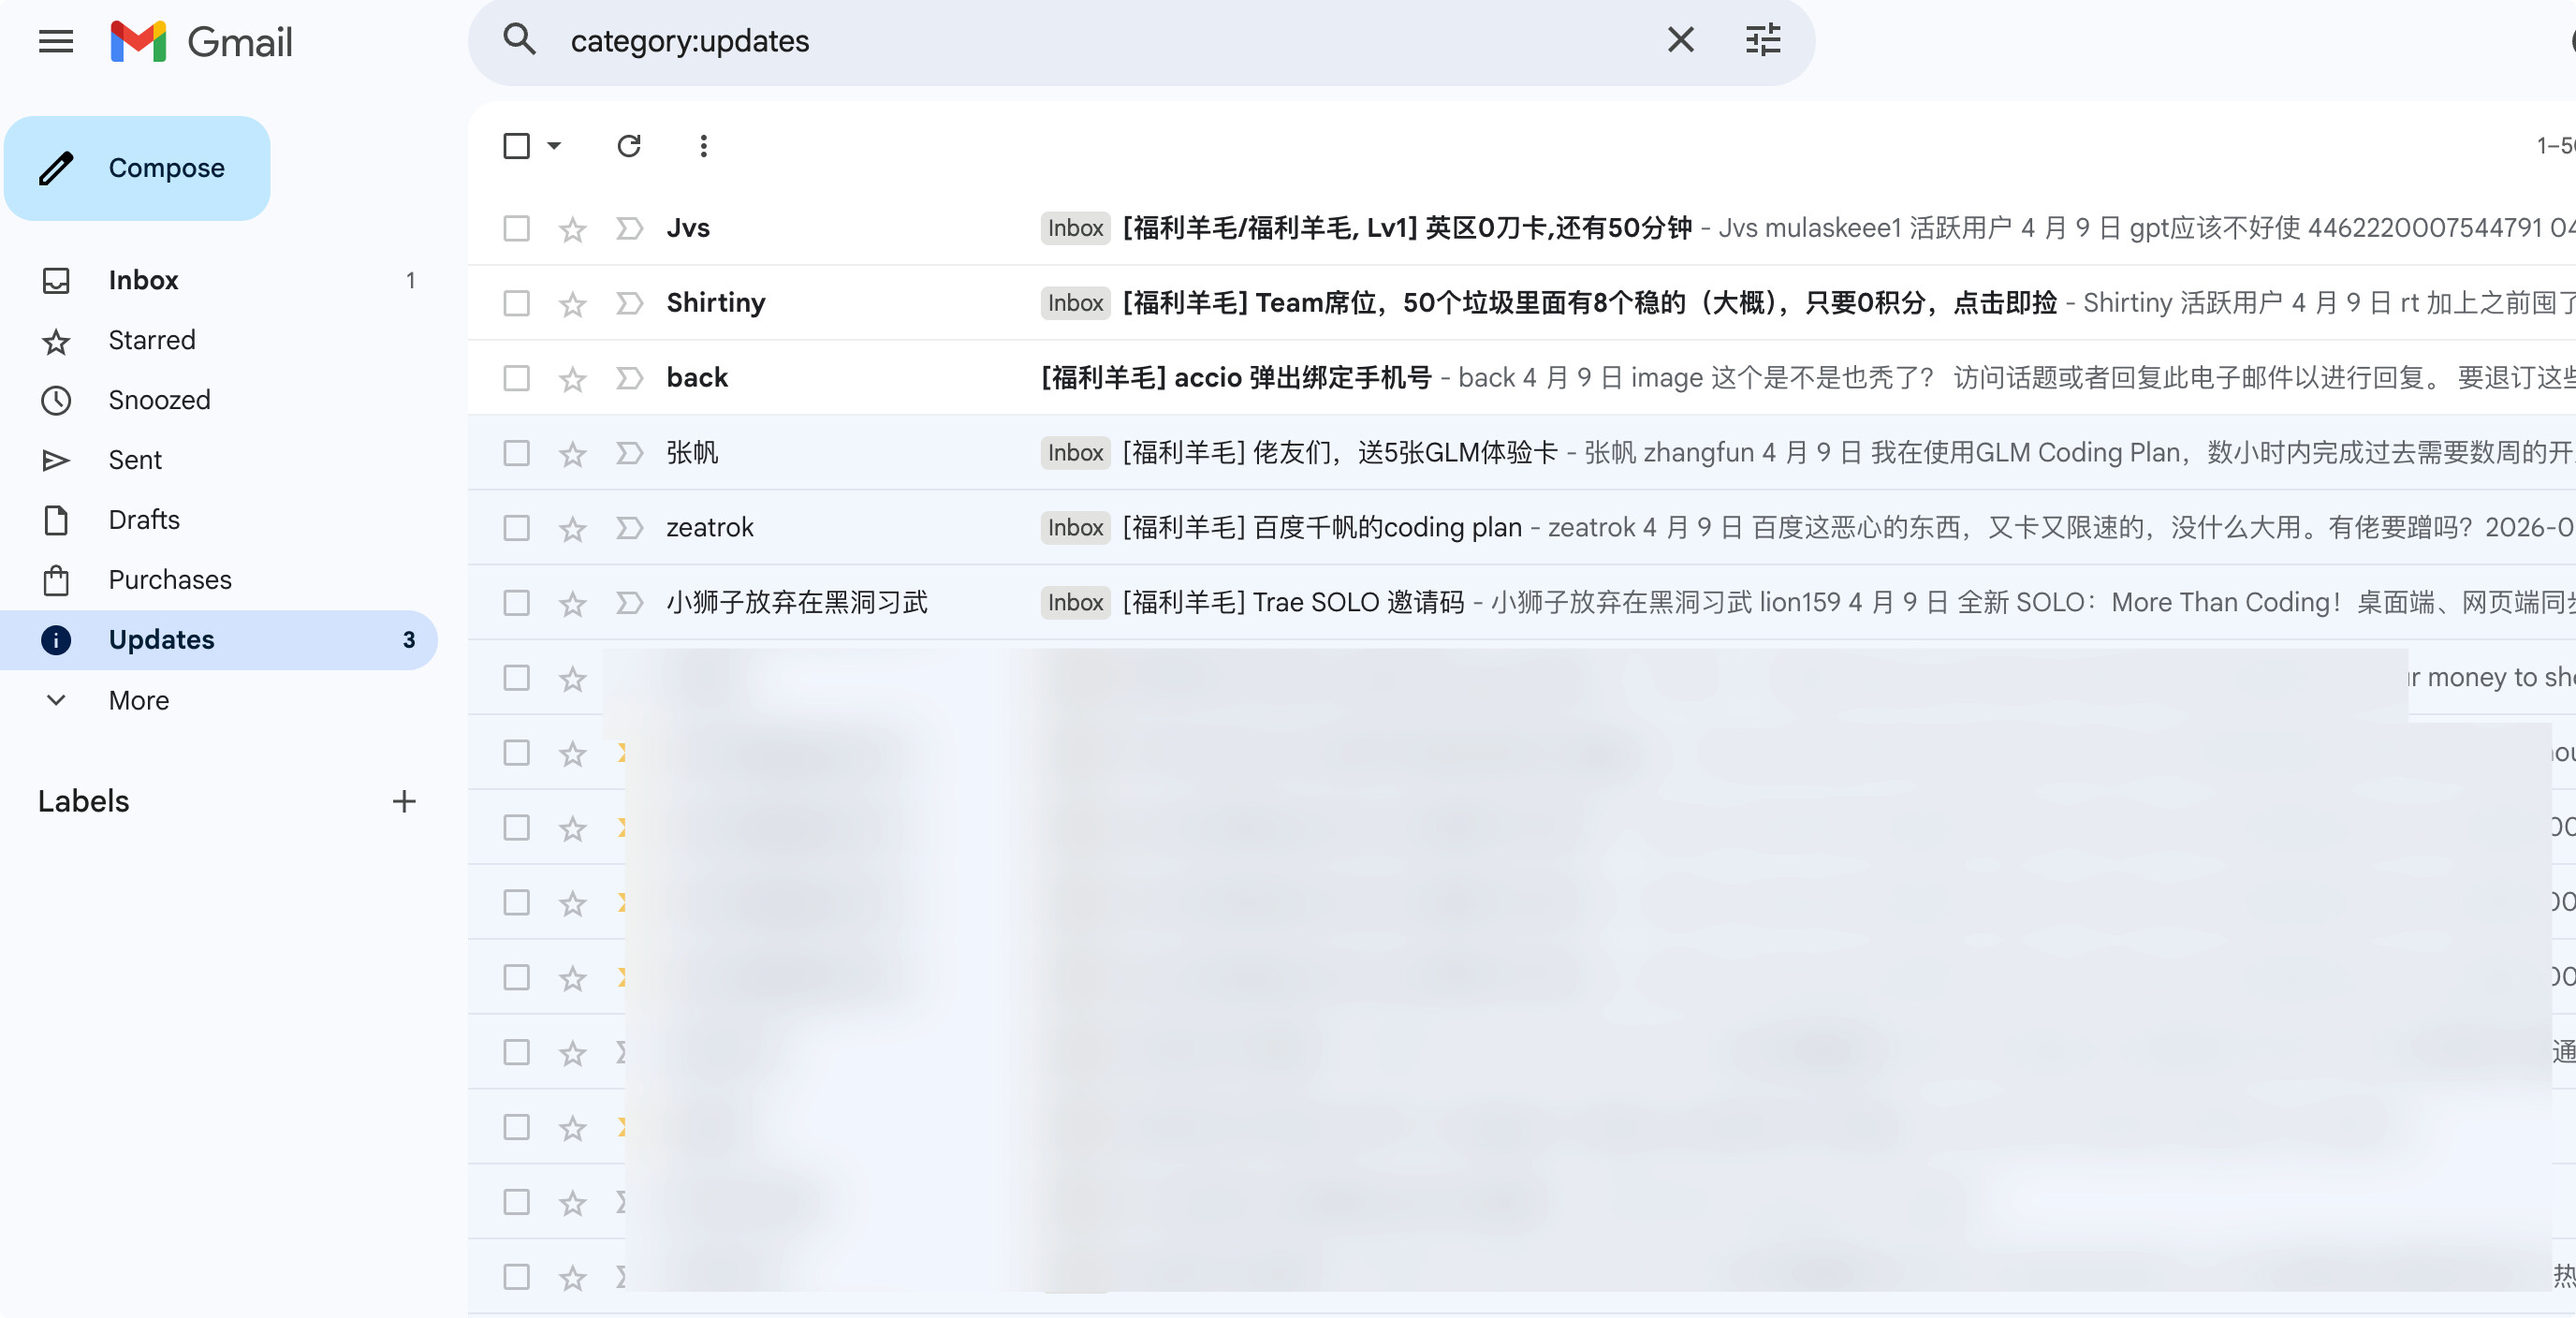Image resolution: width=2576 pixels, height=1318 pixels.
Task: Select the Updates category
Action: (219, 640)
